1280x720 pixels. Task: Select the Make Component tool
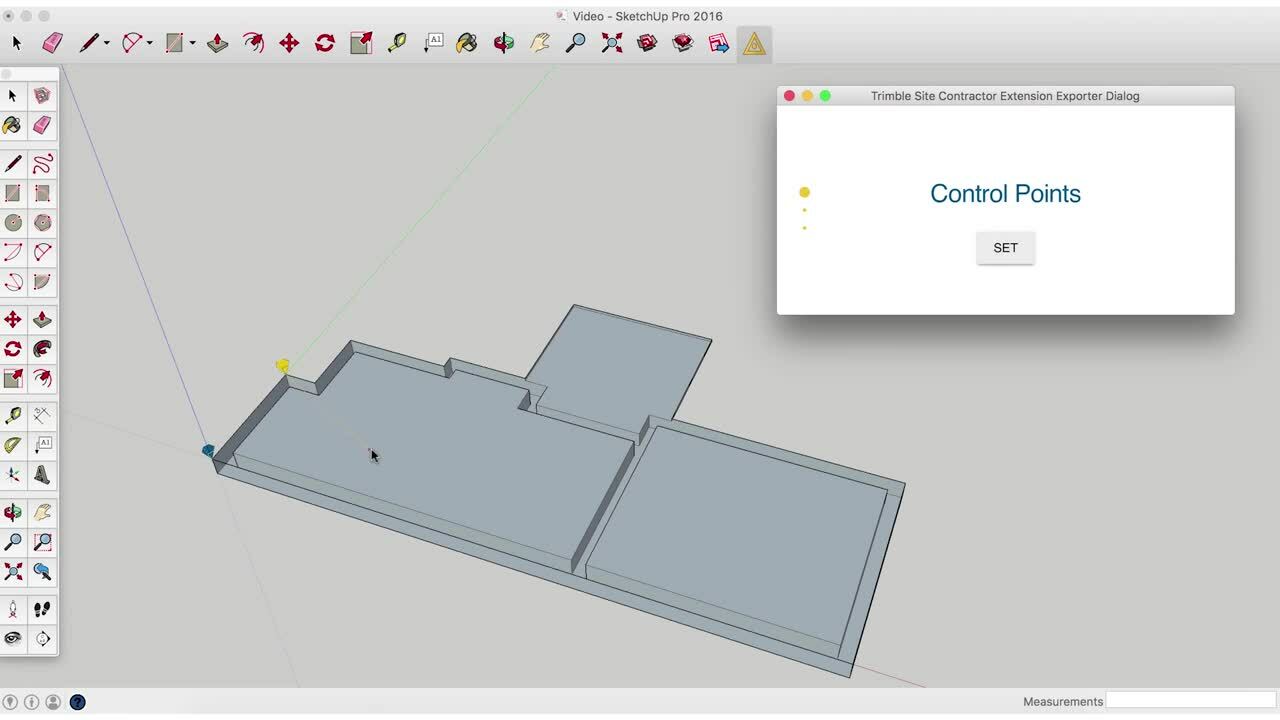click(42, 96)
